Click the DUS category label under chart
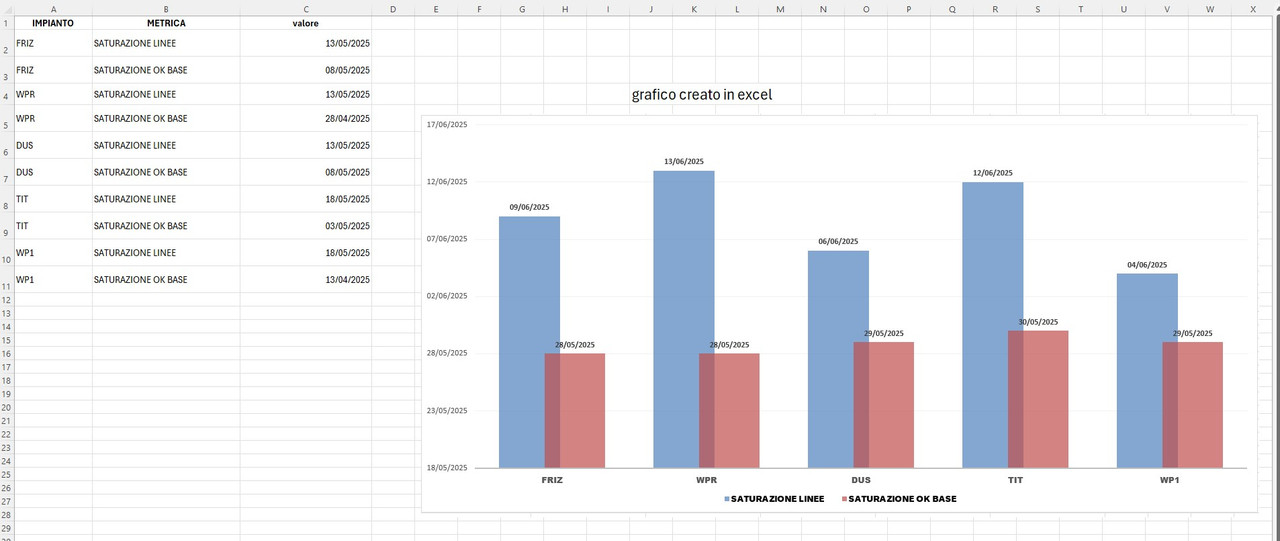This screenshot has height=541, width=1280. 861,480
